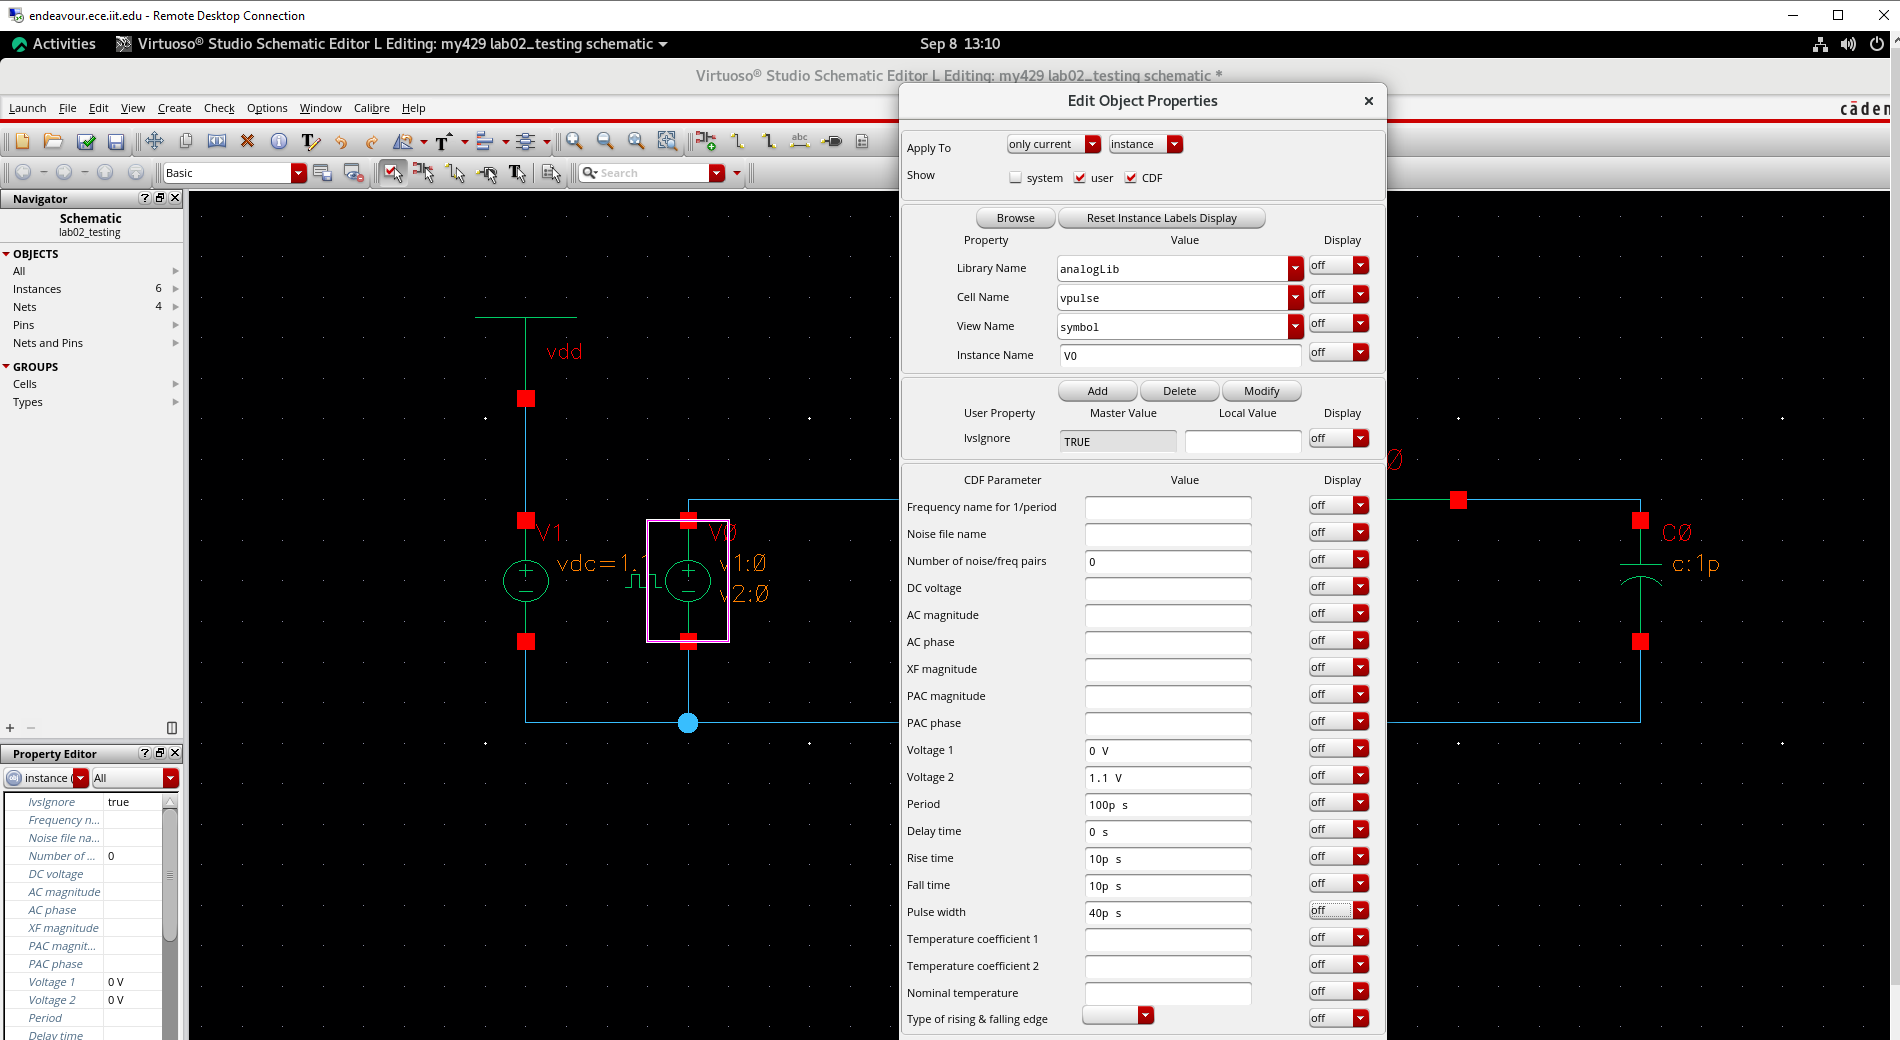Click the Add user property button
Screen dimensions: 1900x1040
click(x=1097, y=391)
